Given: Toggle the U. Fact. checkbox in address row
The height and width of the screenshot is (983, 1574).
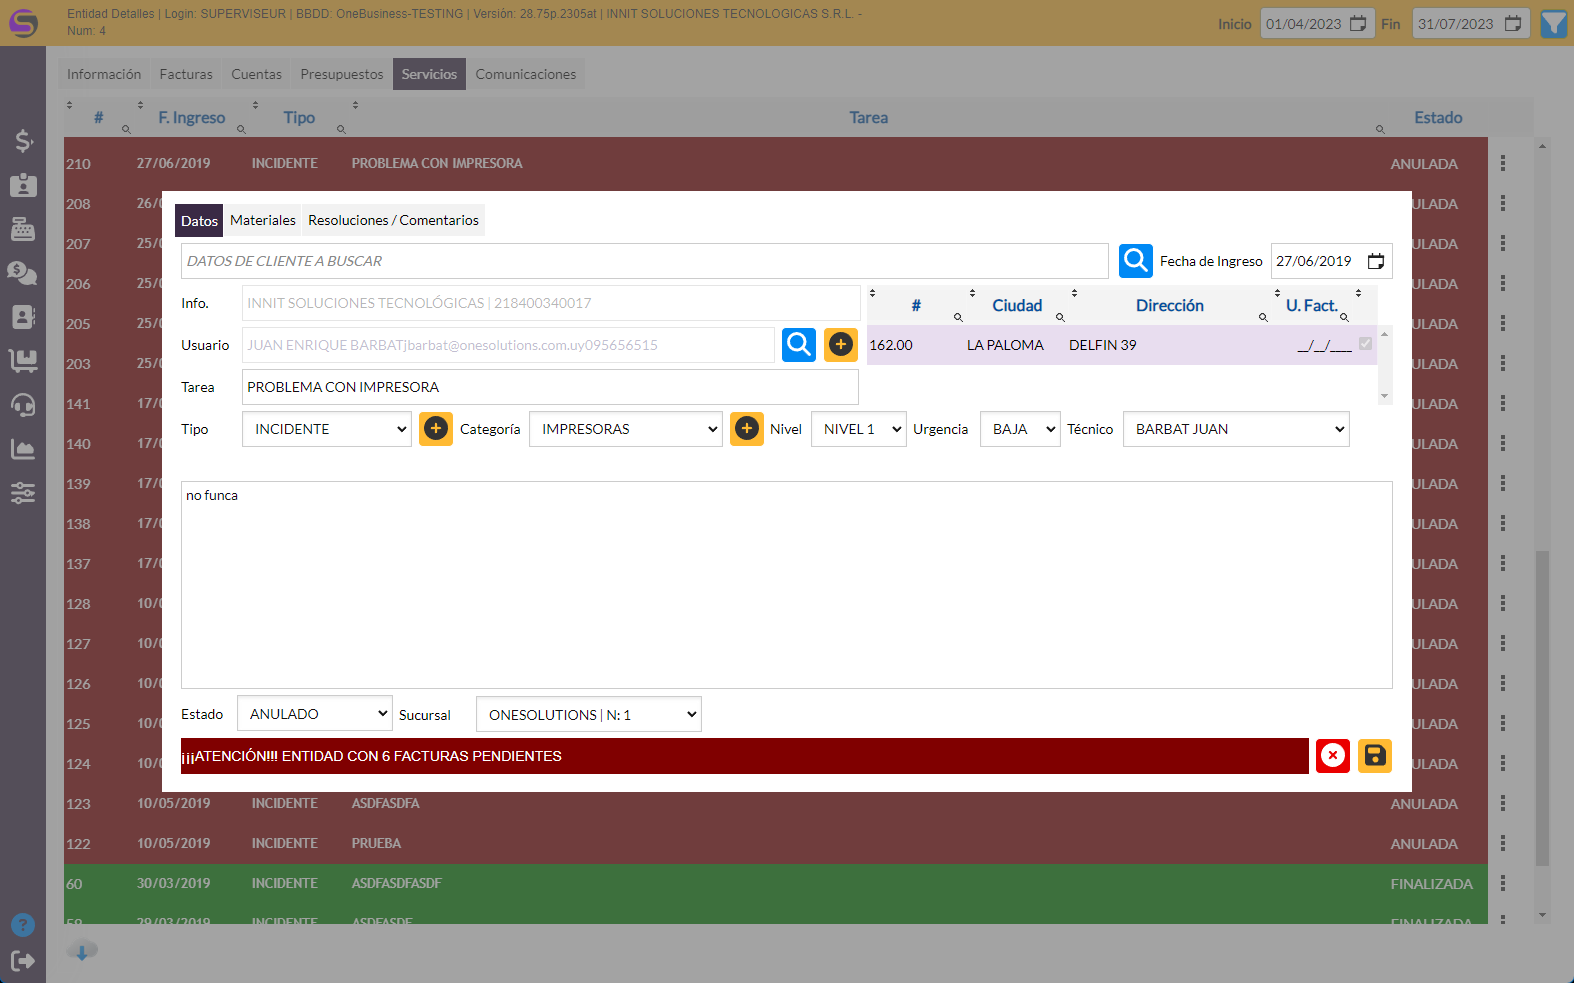Looking at the screenshot, I should 1365,344.
